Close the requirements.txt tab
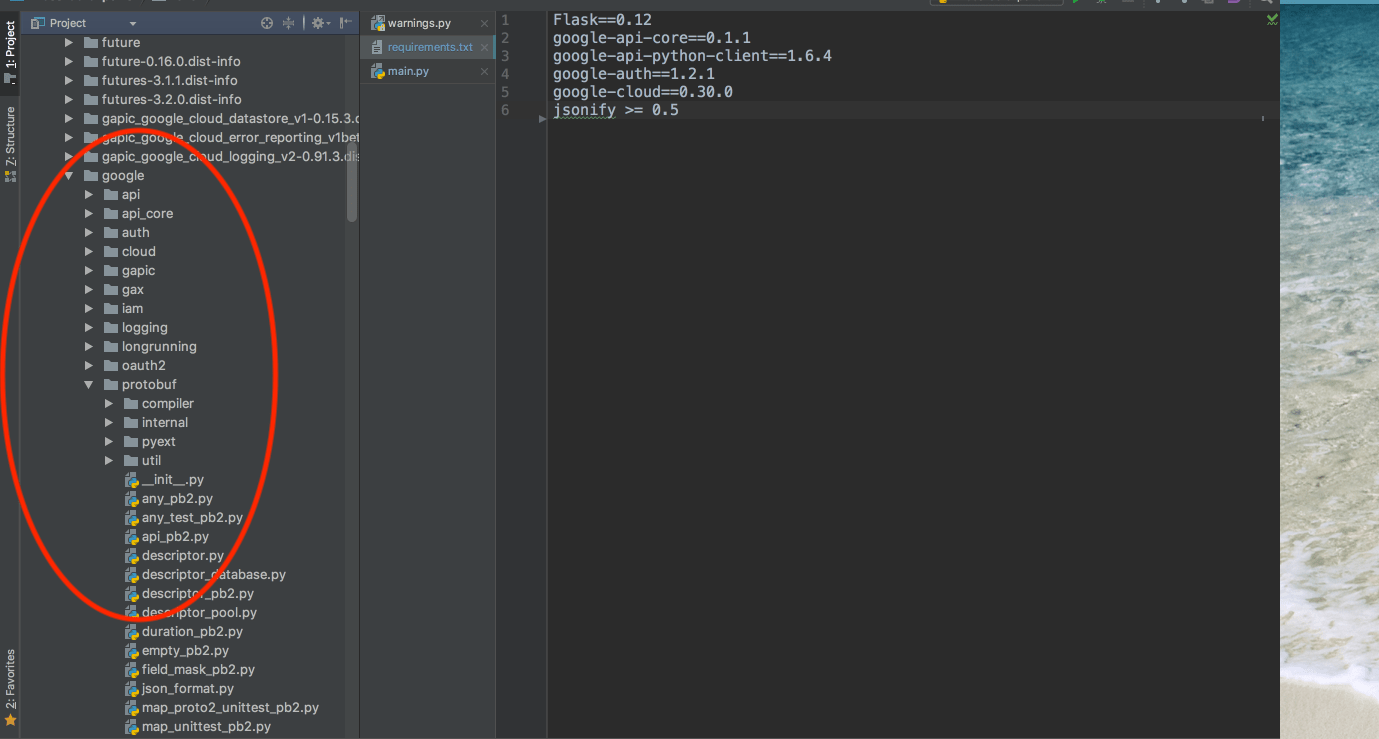Viewport: 1379px width, 739px height. 485,47
